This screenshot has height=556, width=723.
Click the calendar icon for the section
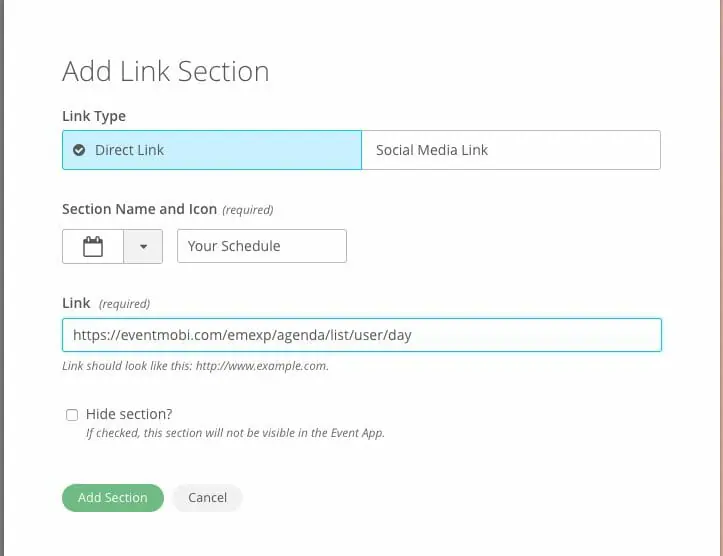click(93, 247)
